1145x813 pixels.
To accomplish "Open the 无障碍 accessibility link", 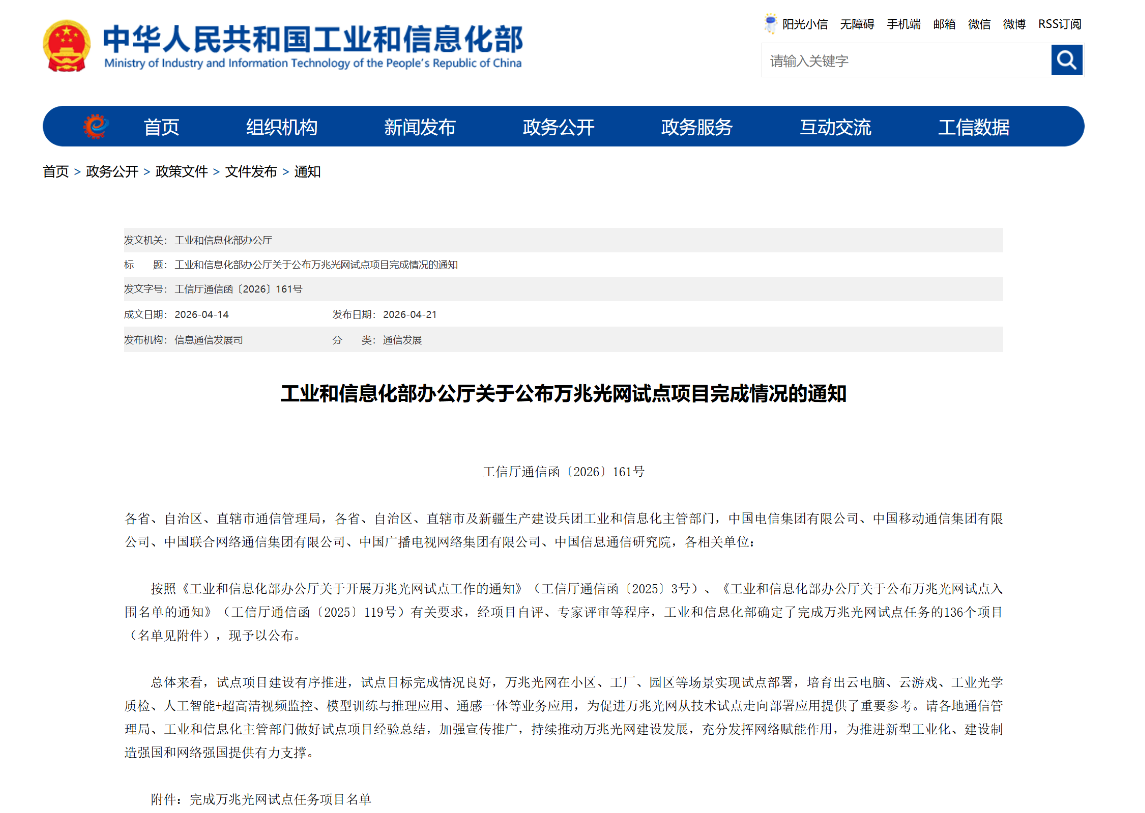I will [x=857, y=24].
